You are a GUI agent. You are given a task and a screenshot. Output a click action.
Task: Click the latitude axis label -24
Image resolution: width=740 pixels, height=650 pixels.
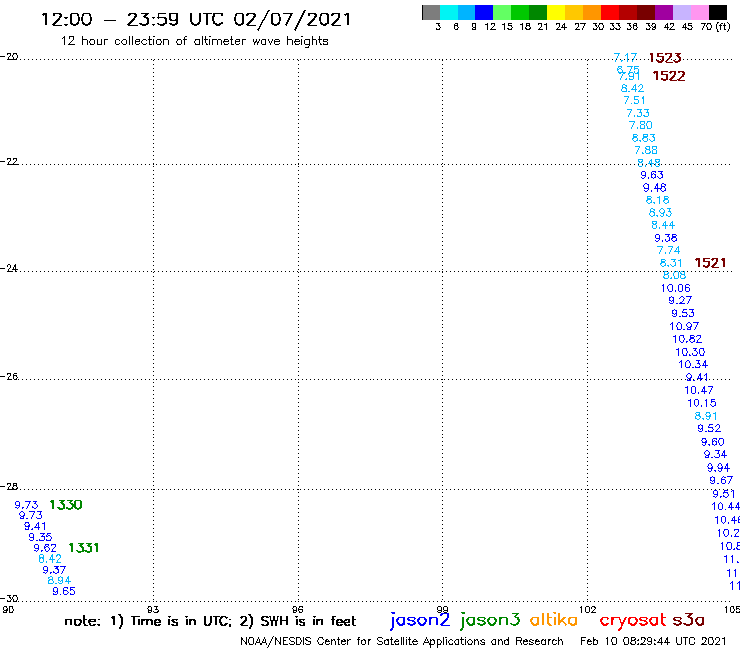click(9, 268)
